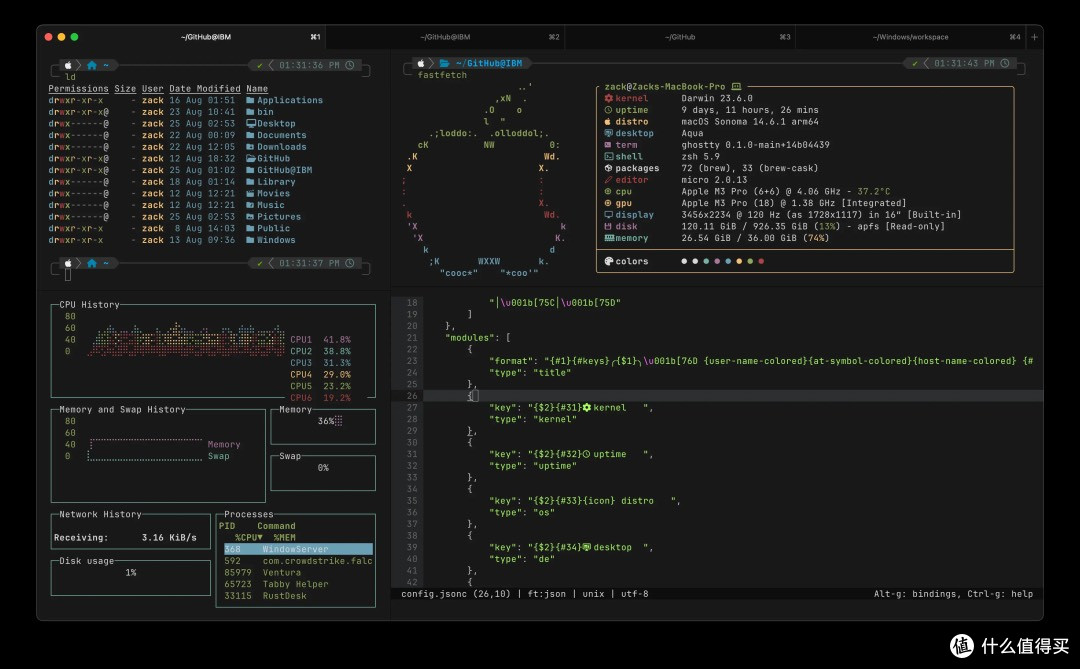
Task: Click the Desktop monitor icon in listing
Action: coord(251,124)
